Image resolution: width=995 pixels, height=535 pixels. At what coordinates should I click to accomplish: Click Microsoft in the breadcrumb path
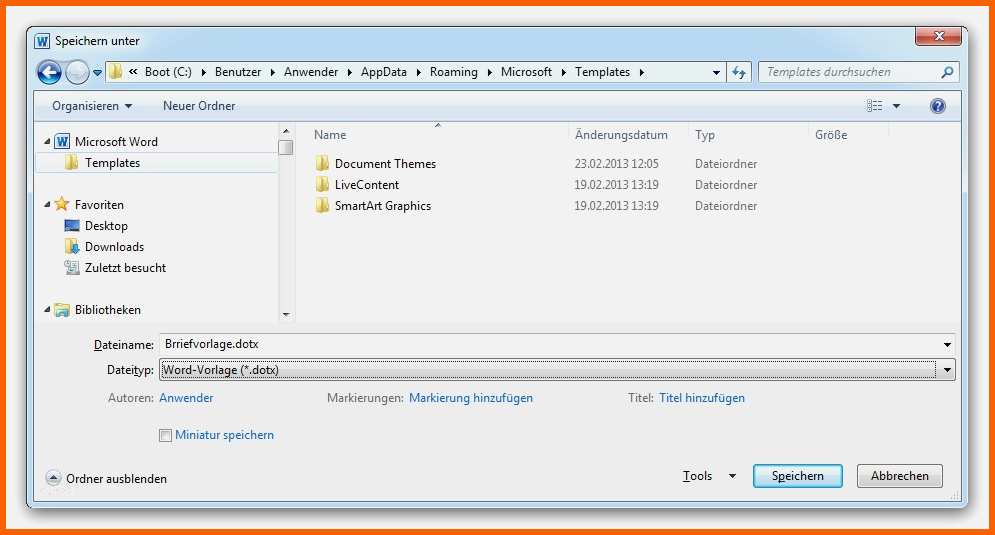pyautogui.click(x=527, y=72)
